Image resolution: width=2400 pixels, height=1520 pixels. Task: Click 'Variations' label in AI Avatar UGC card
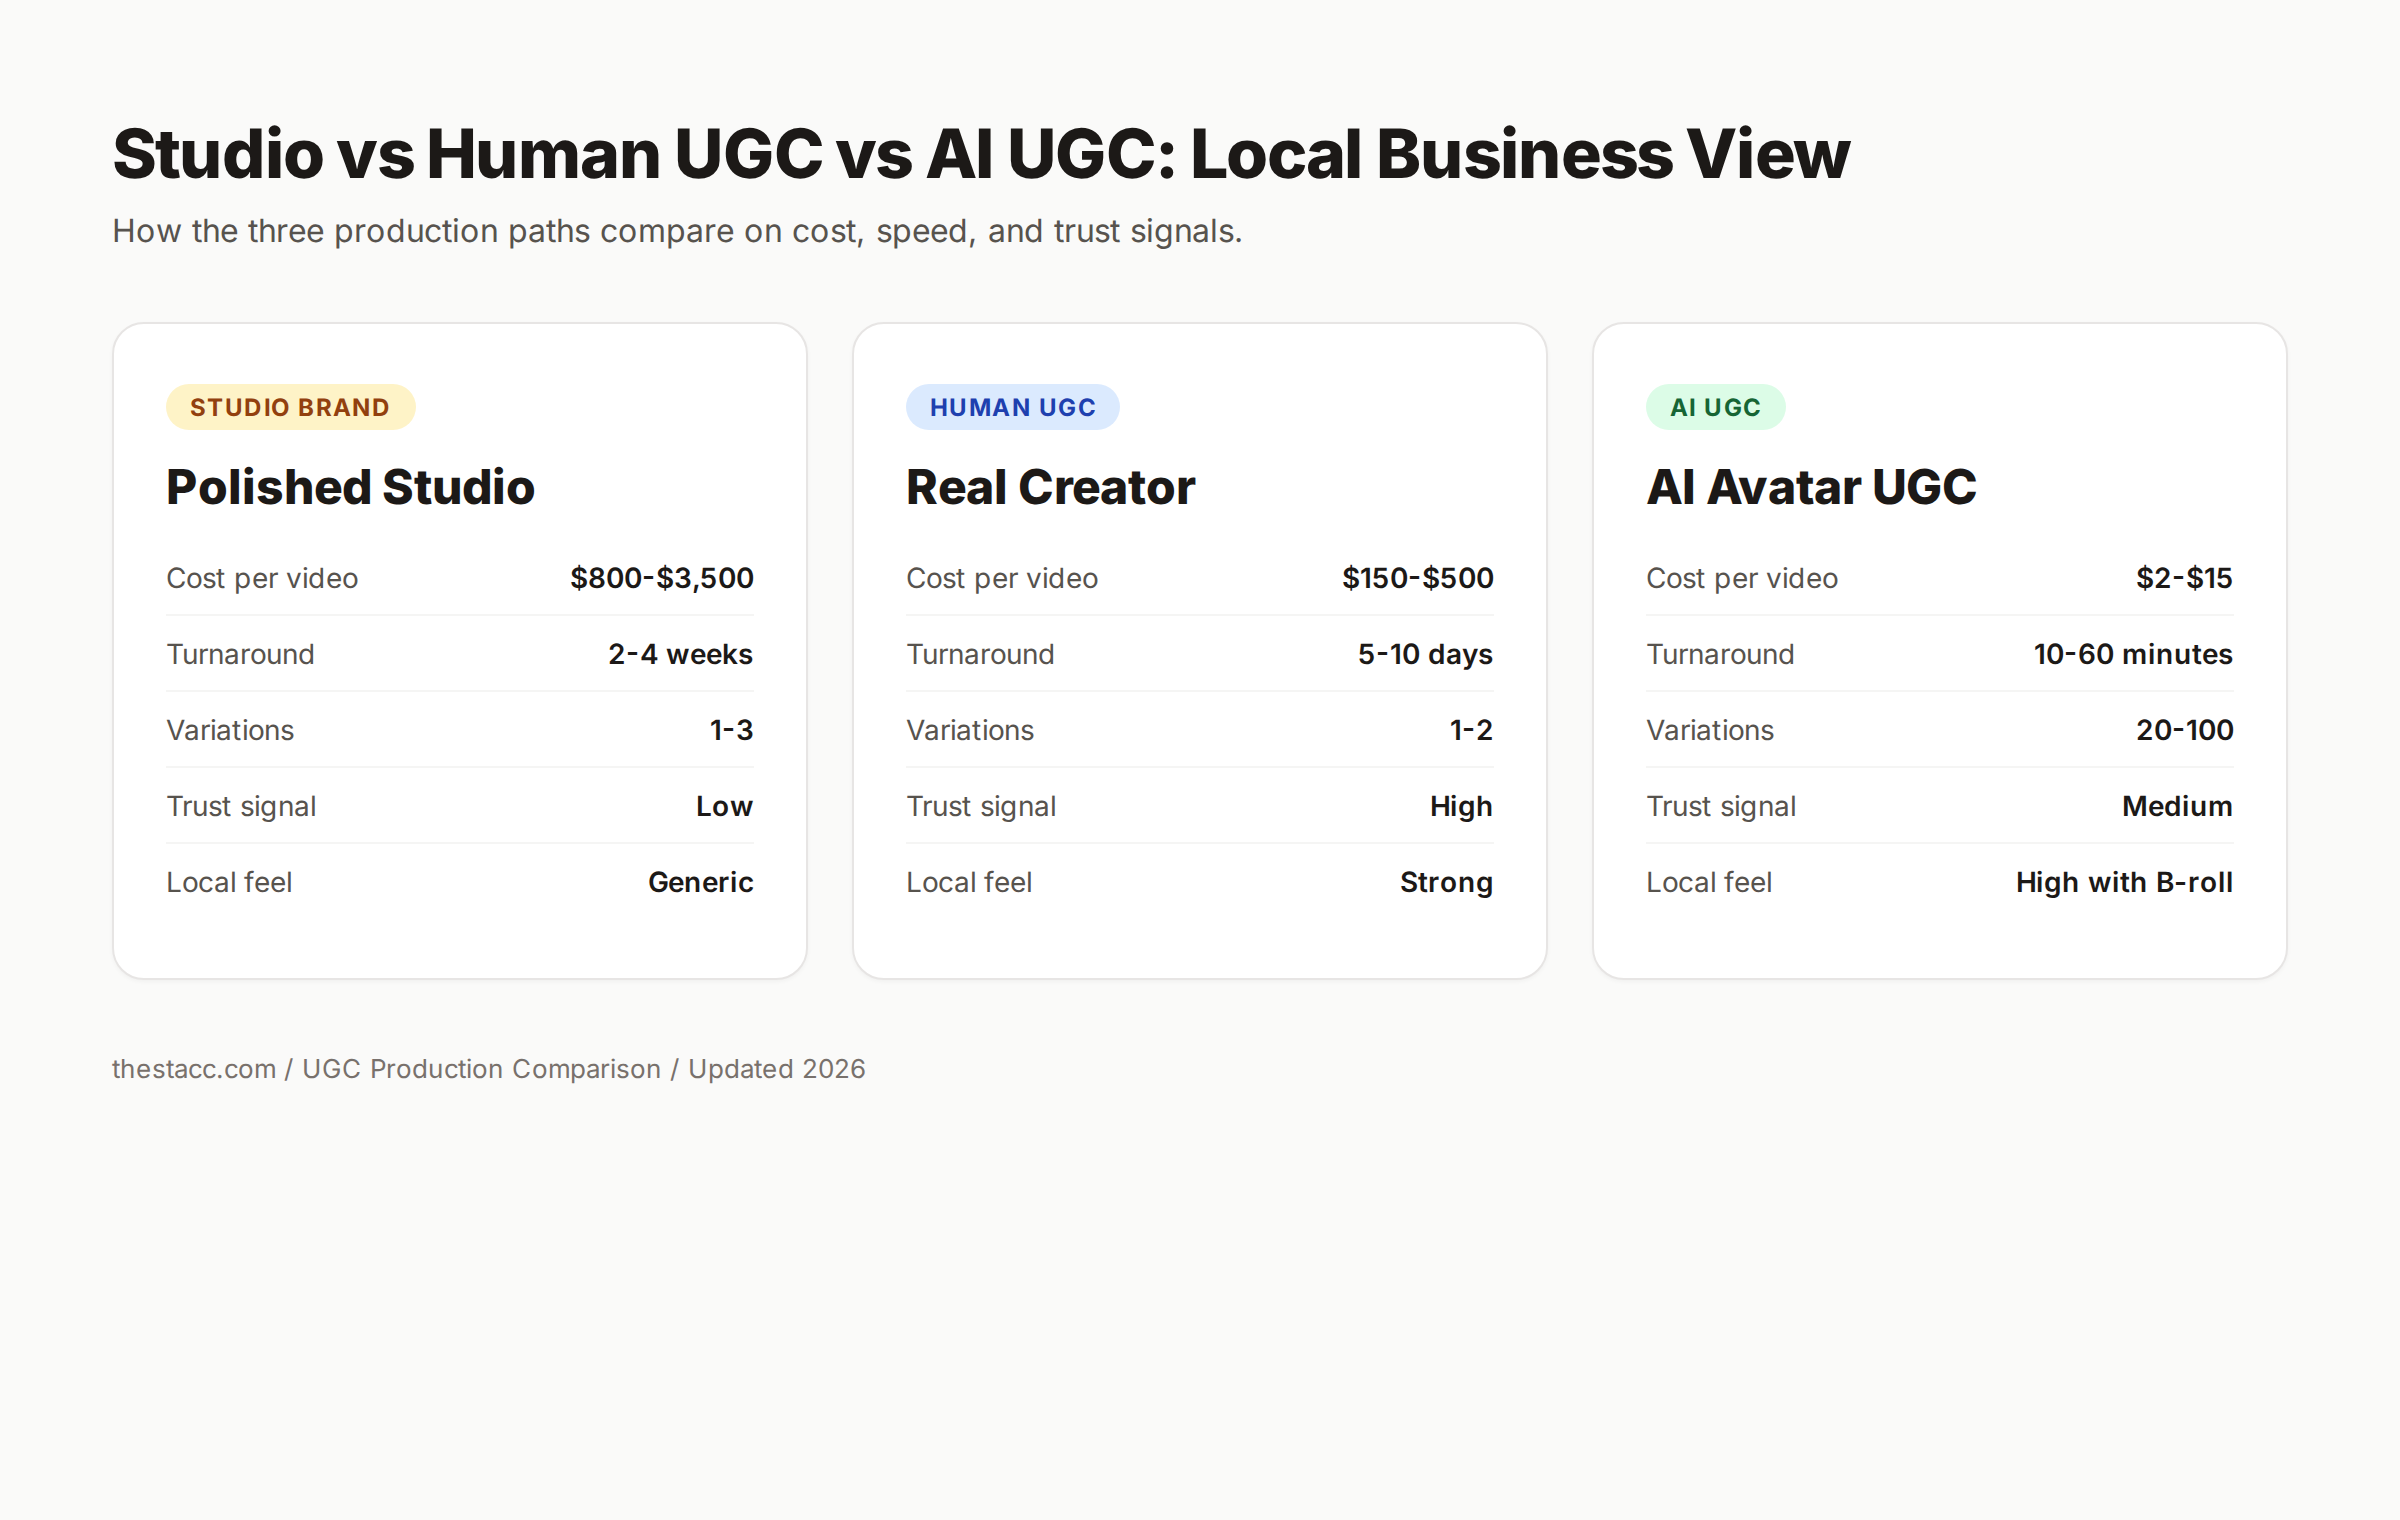click(1710, 730)
